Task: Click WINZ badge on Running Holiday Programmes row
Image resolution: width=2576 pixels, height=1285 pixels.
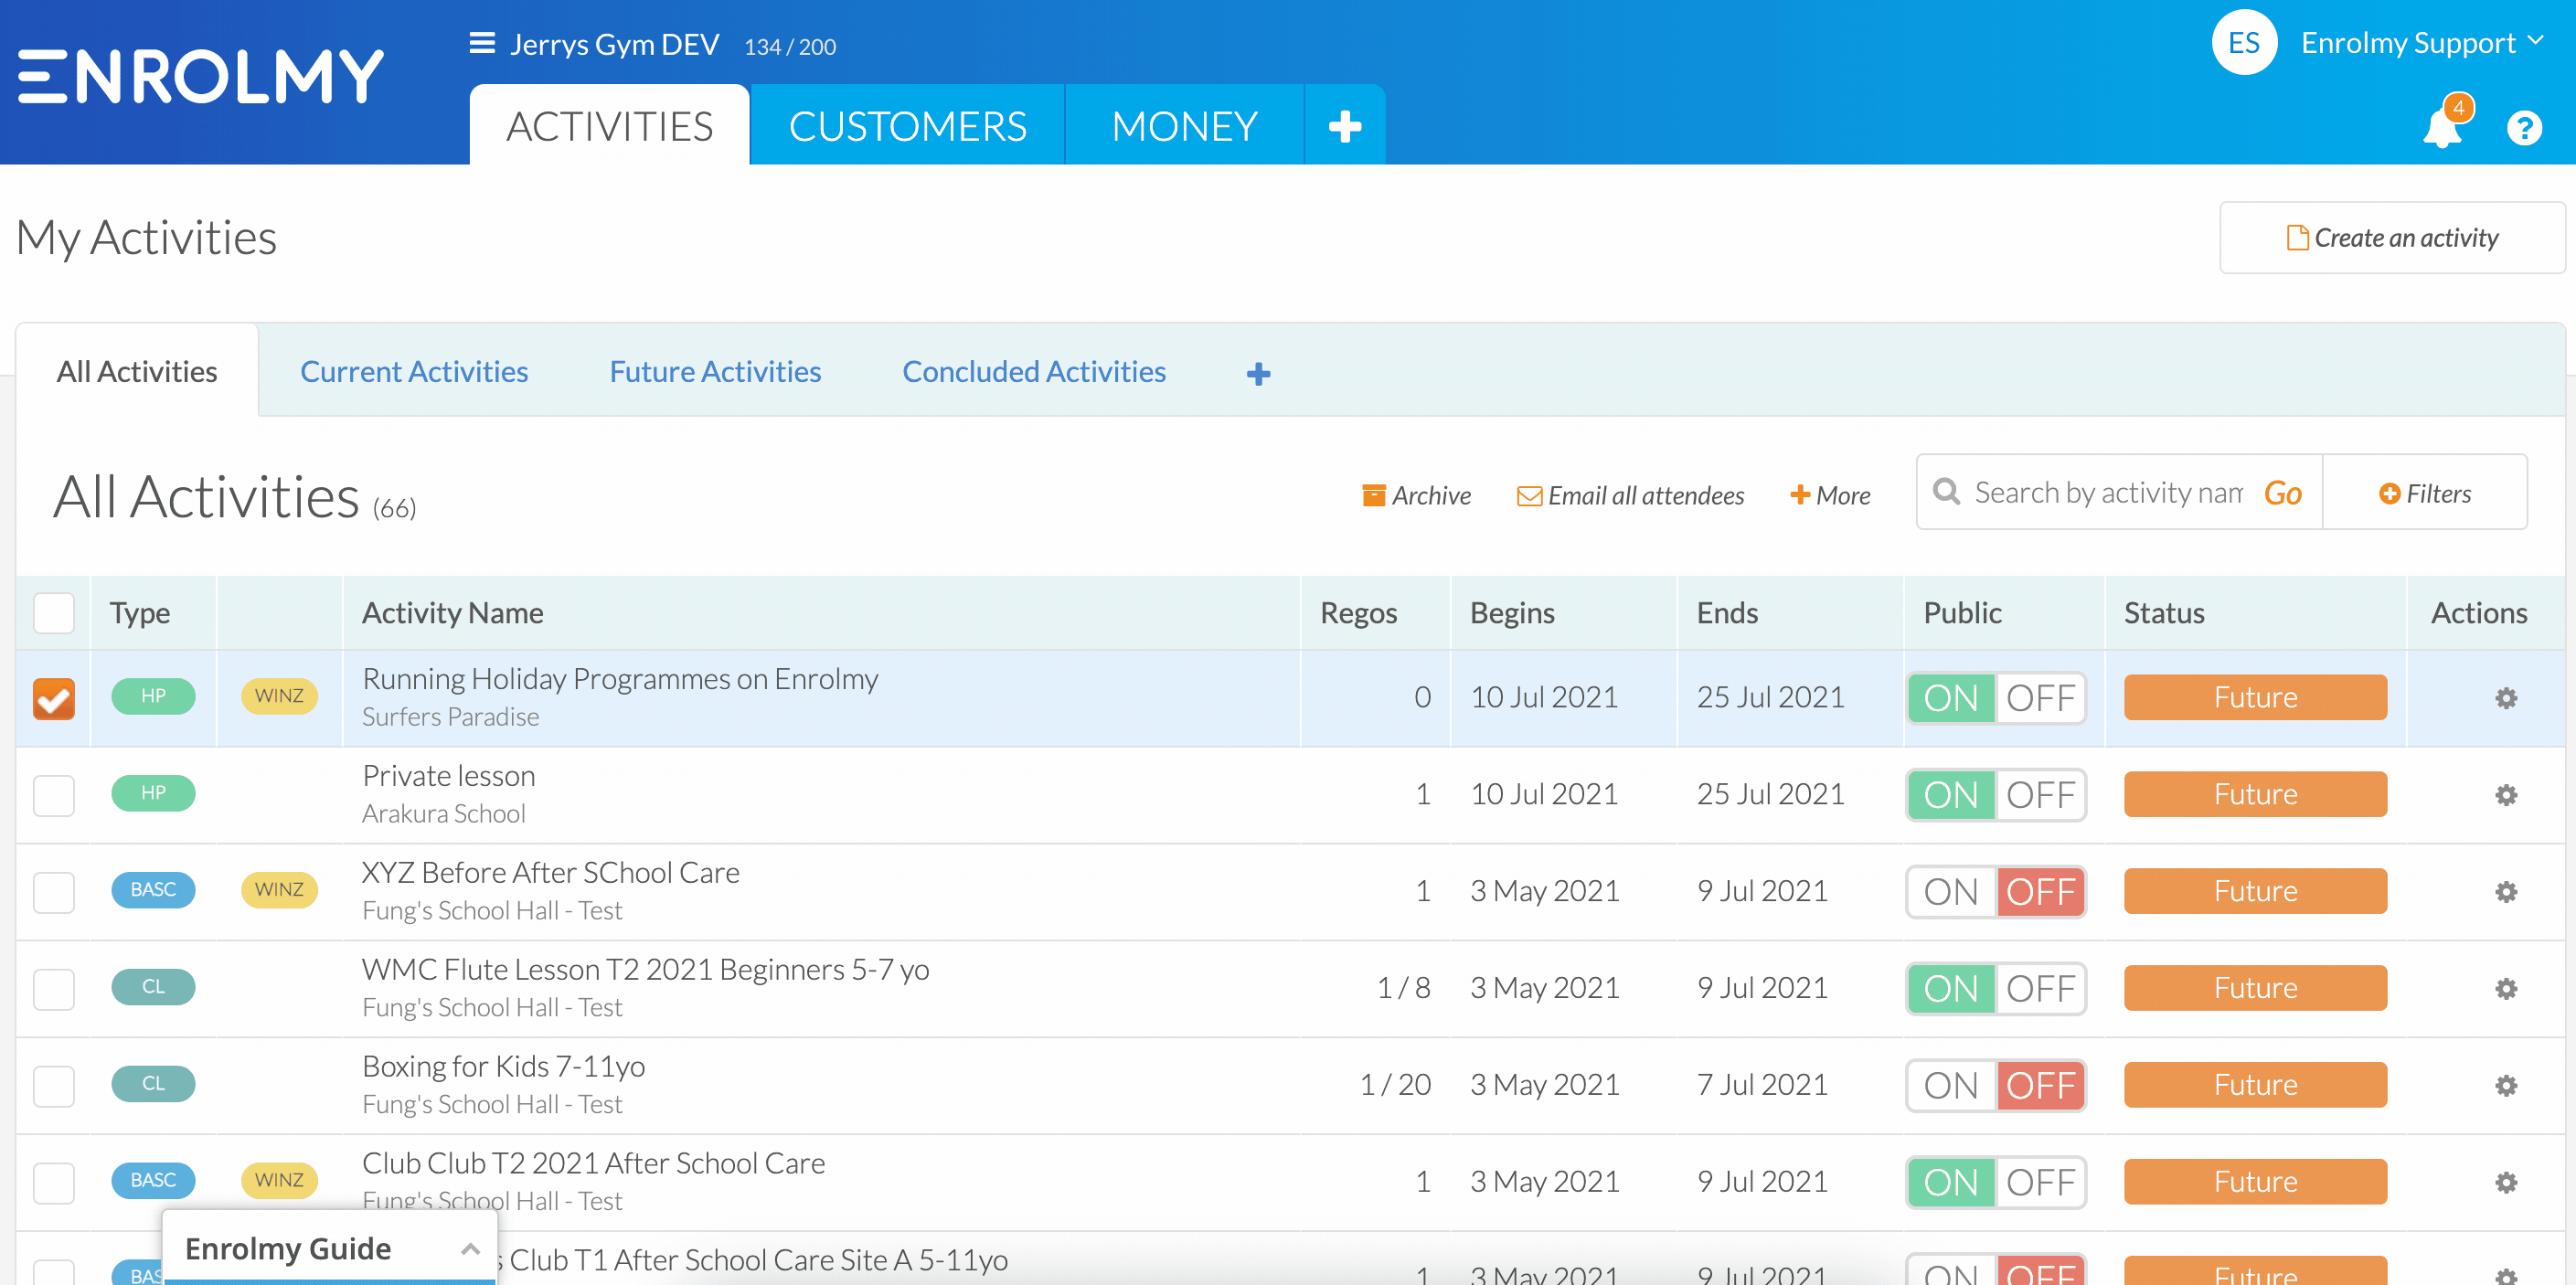Action: (x=279, y=696)
